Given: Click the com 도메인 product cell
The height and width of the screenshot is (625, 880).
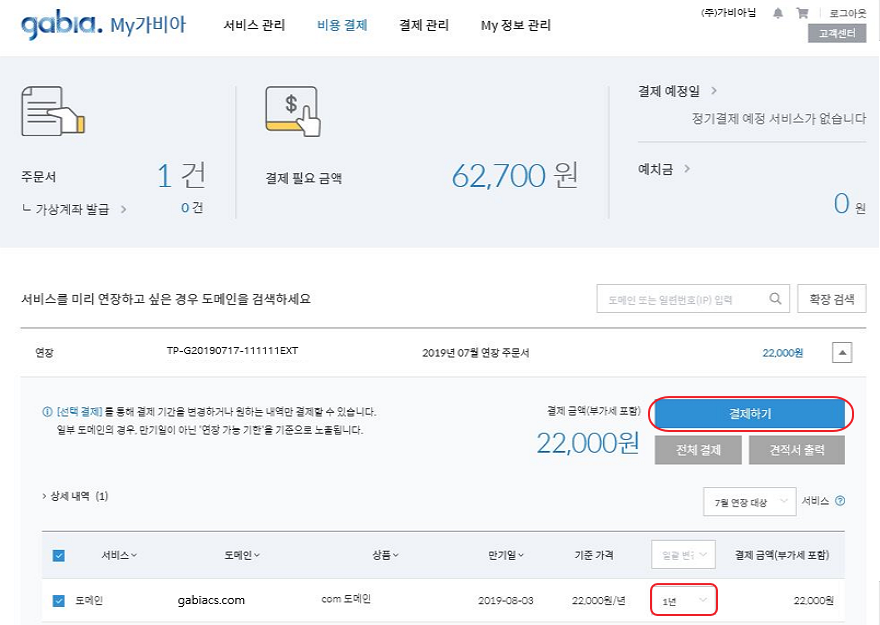Looking at the screenshot, I should [x=346, y=599].
